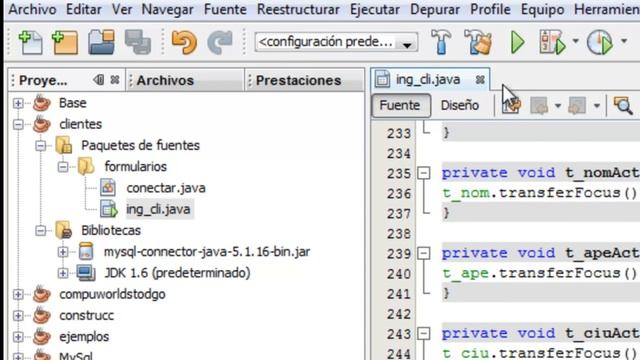Viewport: 640px width, 360px height.
Task: Open the configuración predeterminada combo box
Action: pyautogui.click(x=336, y=42)
